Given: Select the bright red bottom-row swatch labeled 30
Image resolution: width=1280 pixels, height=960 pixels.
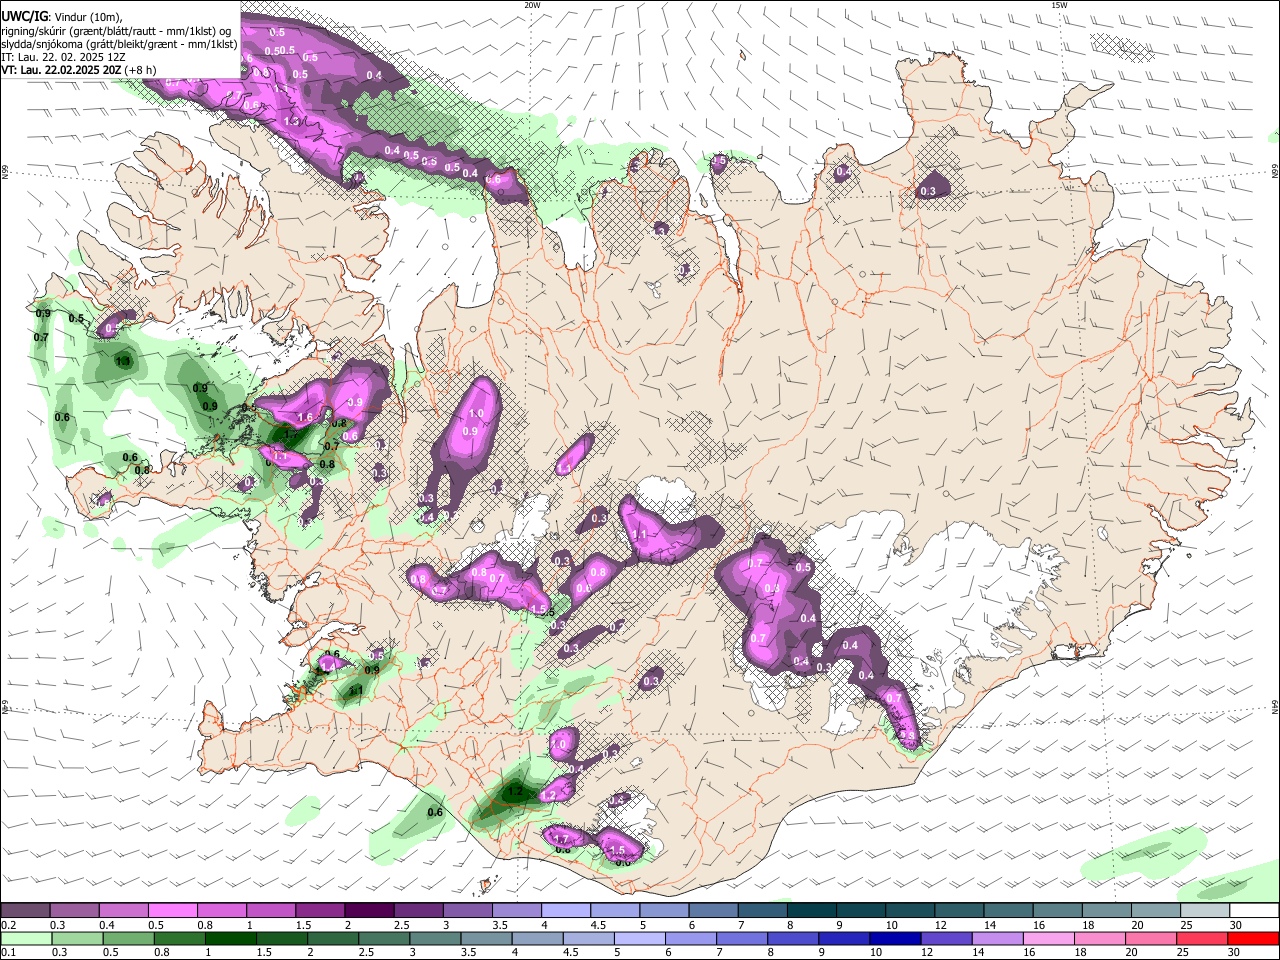Looking at the screenshot, I should tap(1254, 938).
